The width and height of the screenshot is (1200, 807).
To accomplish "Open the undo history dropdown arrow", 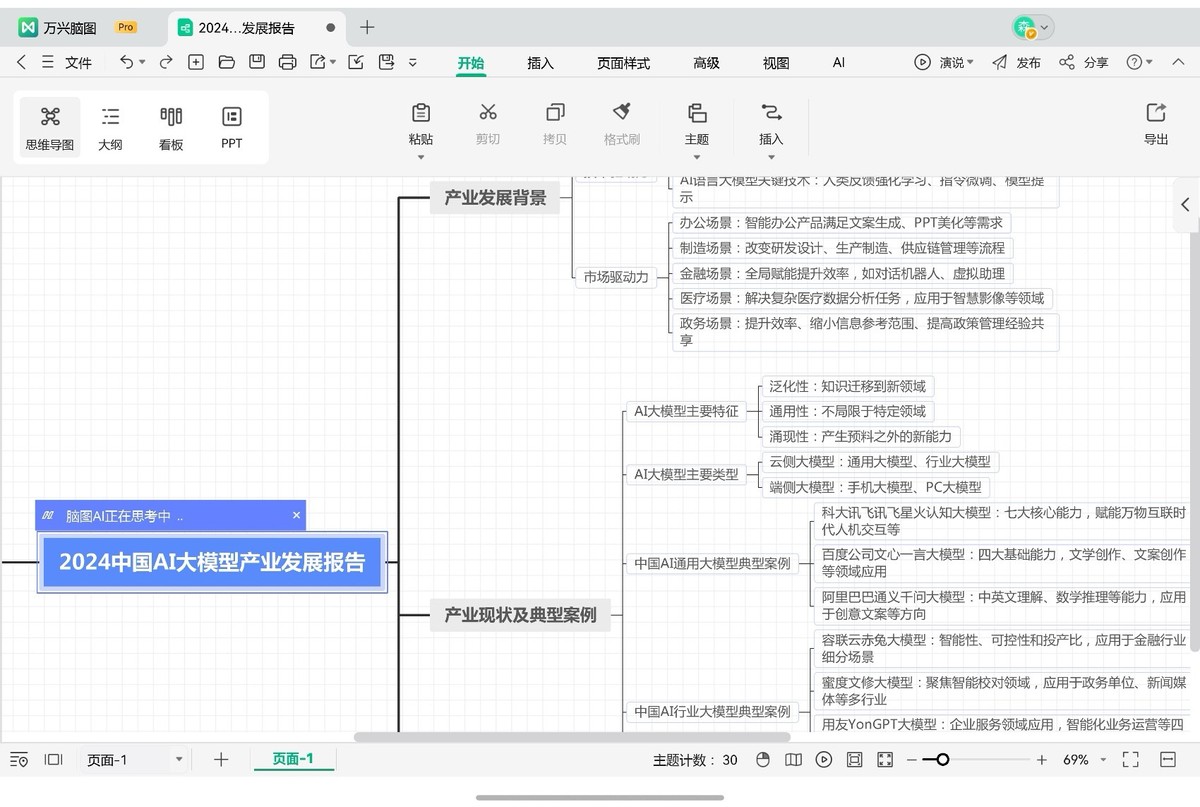I will pos(142,62).
